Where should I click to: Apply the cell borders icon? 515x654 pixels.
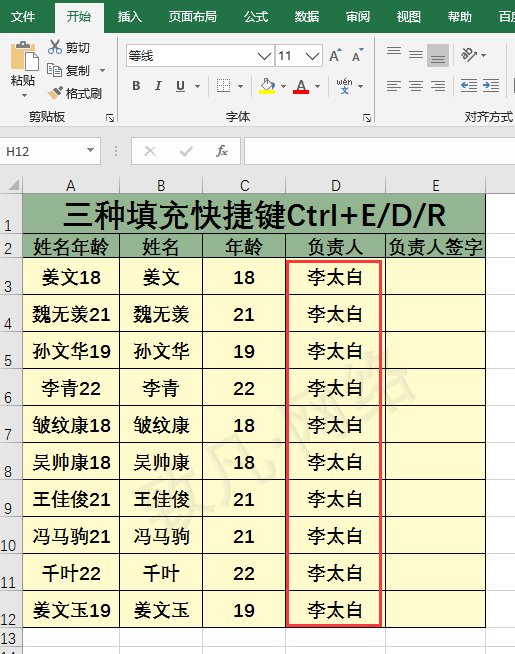coord(224,86)
